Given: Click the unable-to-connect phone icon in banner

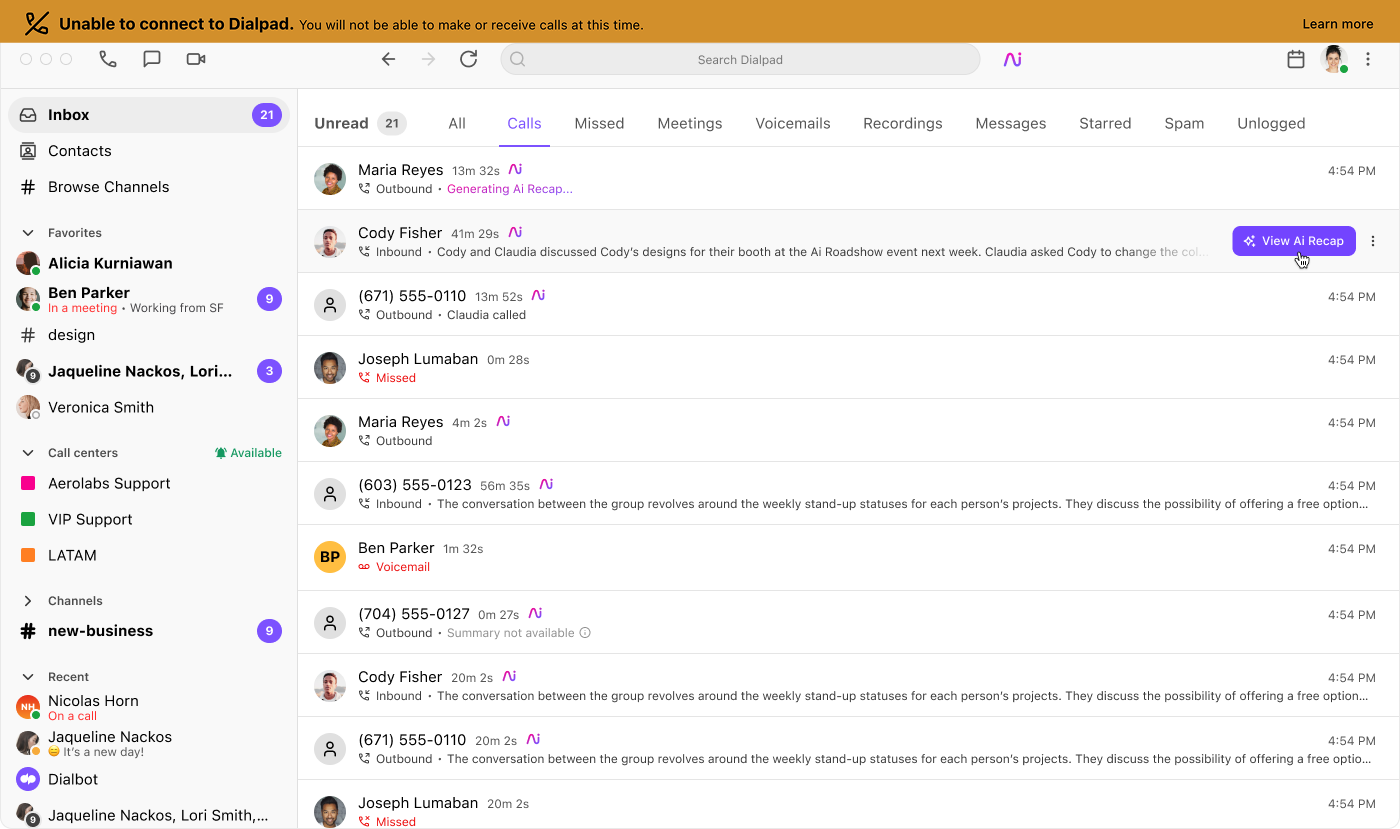Looking at the screenshot, I should pyautogui.click(x=37, y=23).
